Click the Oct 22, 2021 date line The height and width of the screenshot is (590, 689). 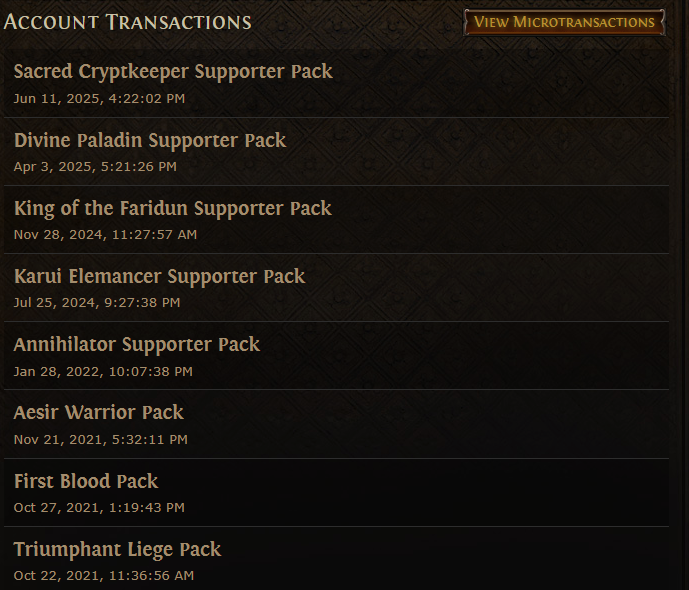point(104,575)
